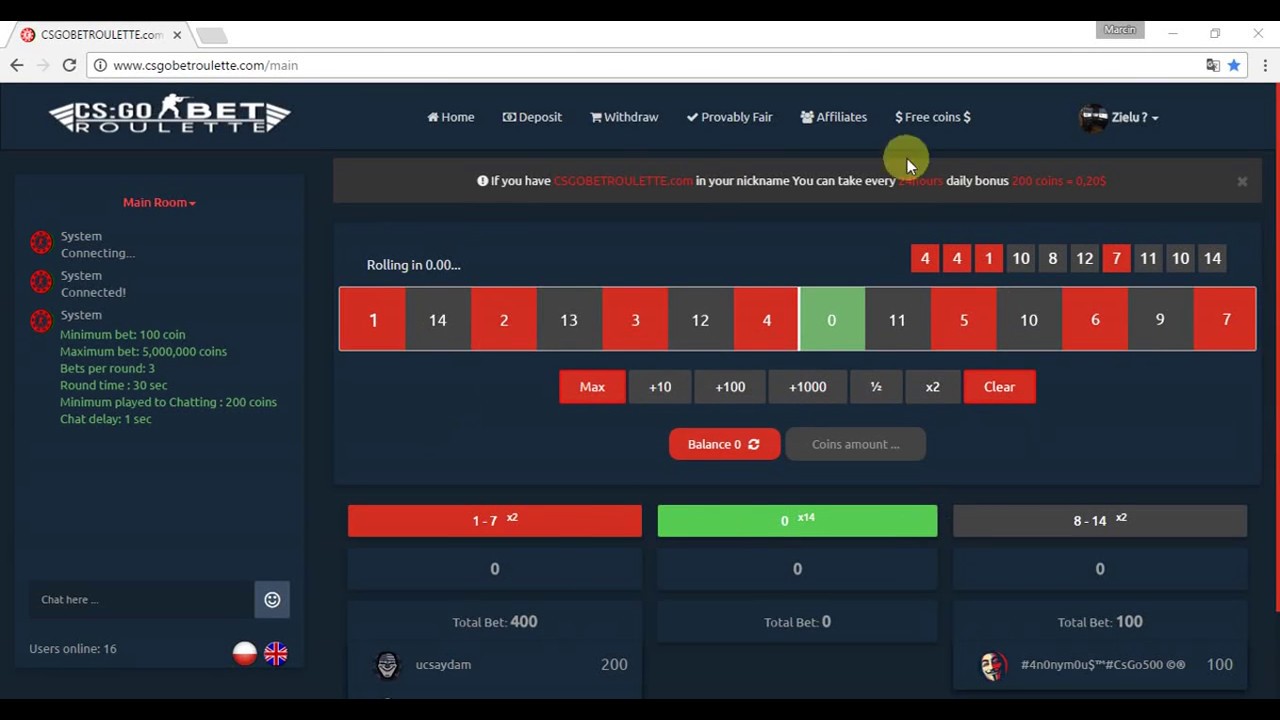
Task: Click the CSGOBETROULETTE.com link in the bonus notice
Action: (x=623, y=181)
